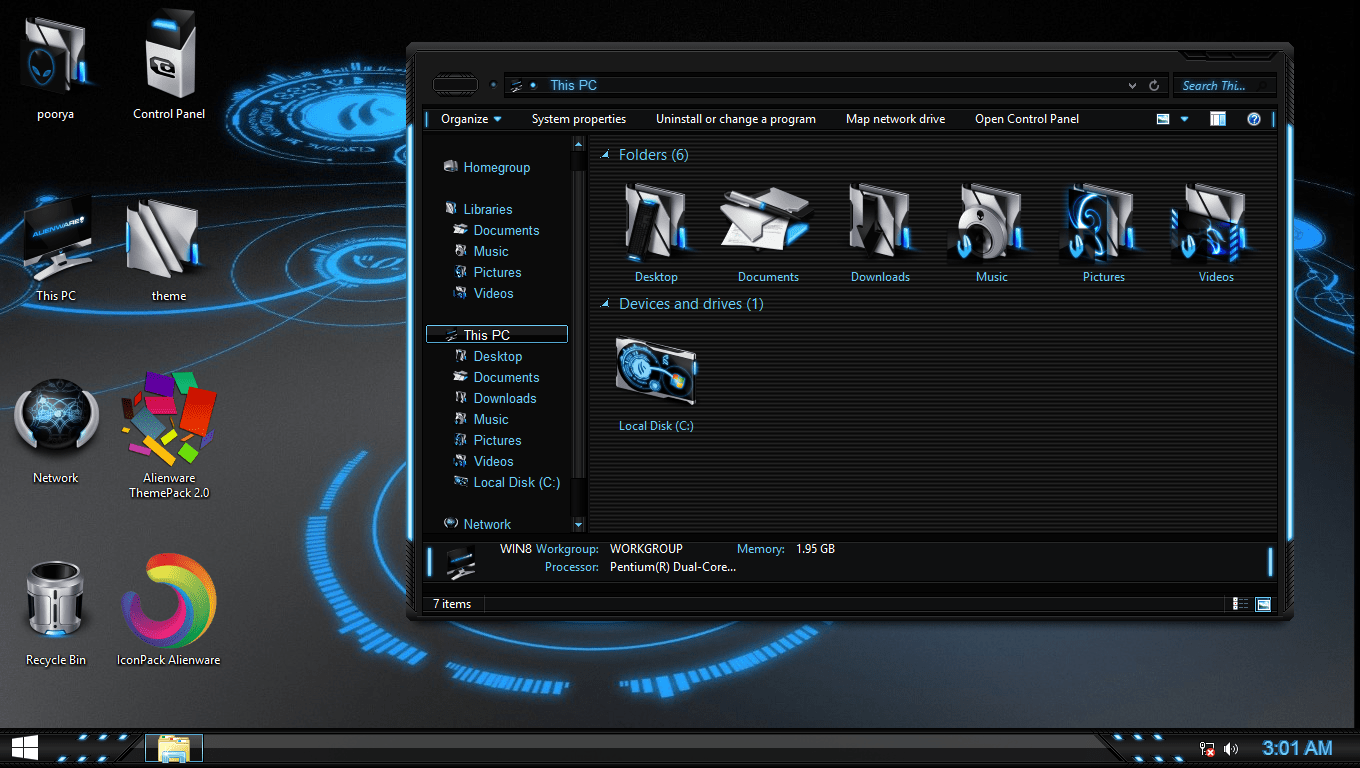Image resolution: width=1360 pixels, height=768 pixels.
Task: Launch Control Panel from the desktop
Action: [x=168, y=55]
